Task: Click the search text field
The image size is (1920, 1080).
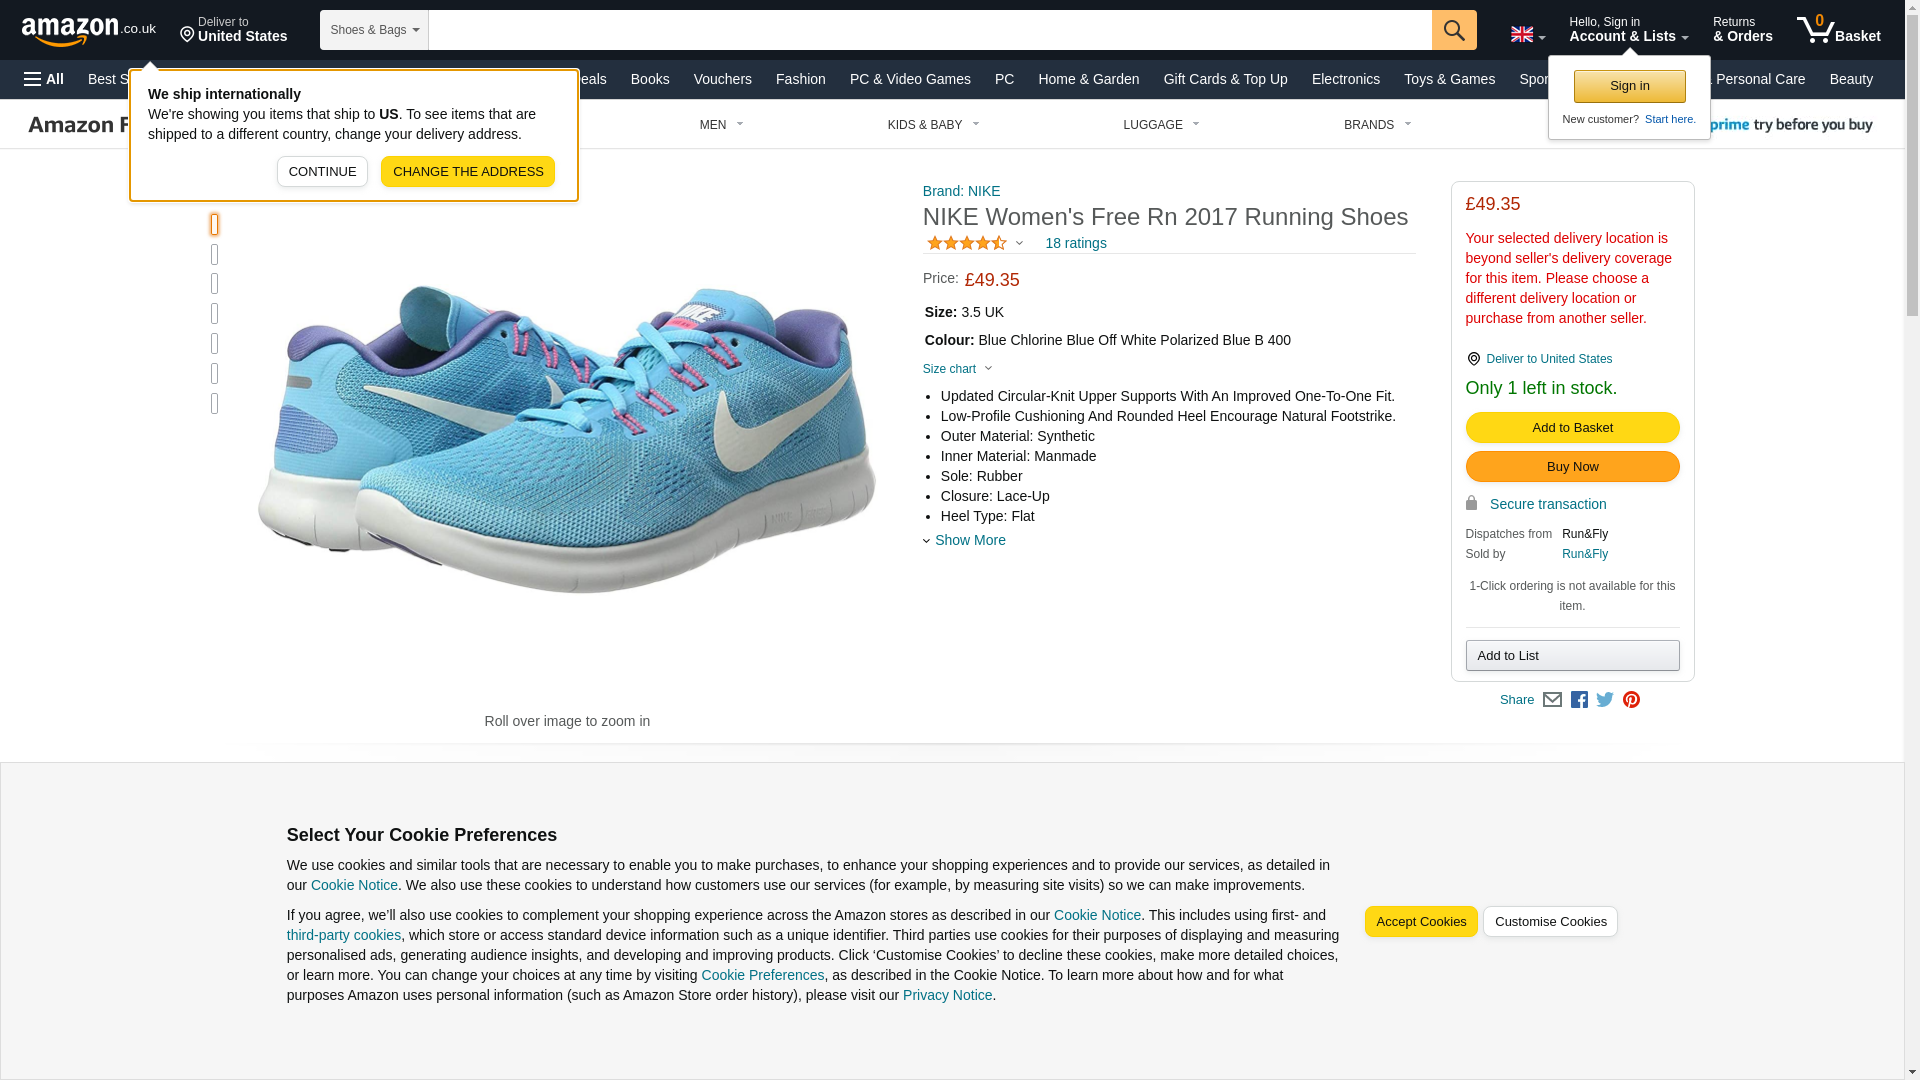Action: pos(929,30)
